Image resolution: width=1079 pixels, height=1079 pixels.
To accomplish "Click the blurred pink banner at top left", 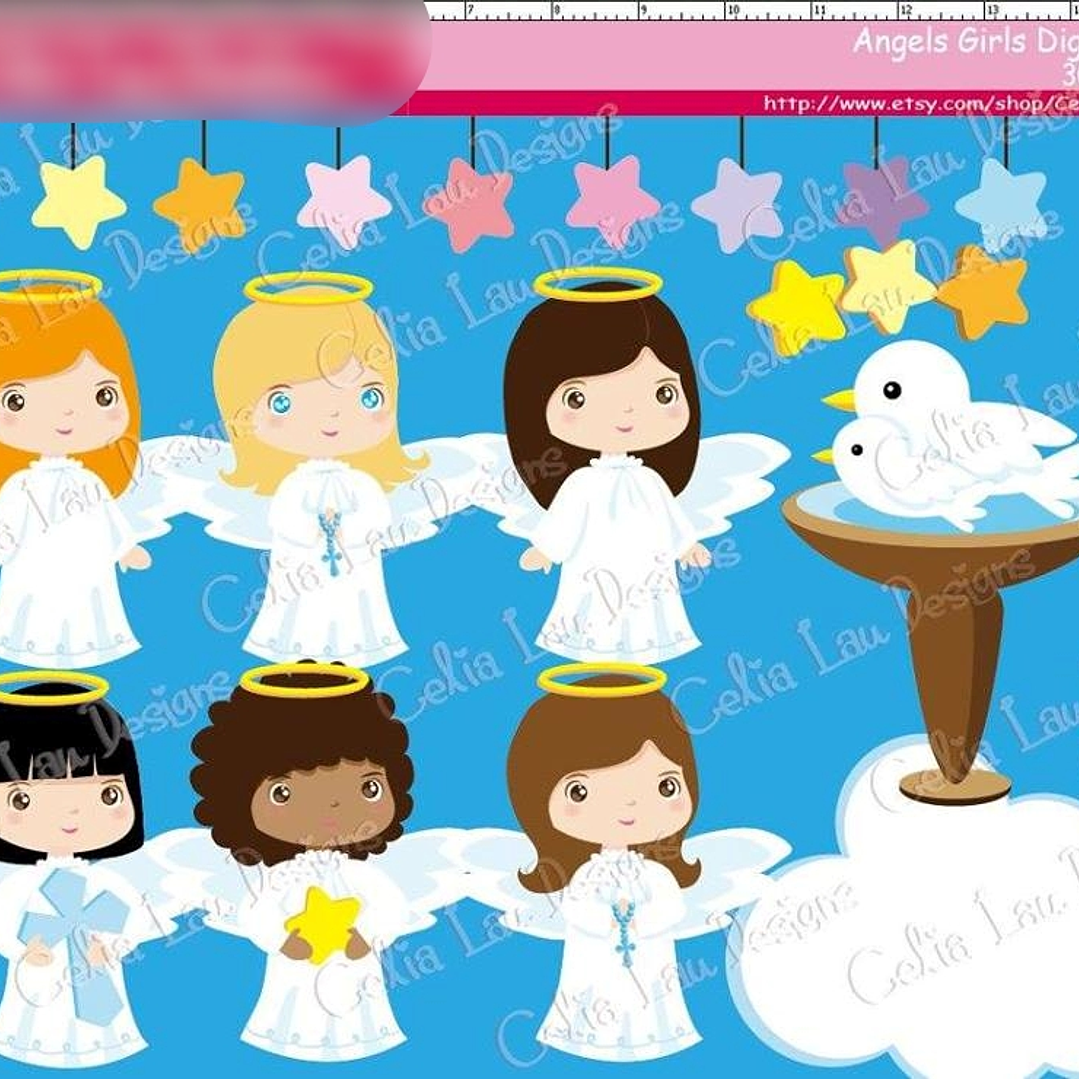I will tap(210, 58).
